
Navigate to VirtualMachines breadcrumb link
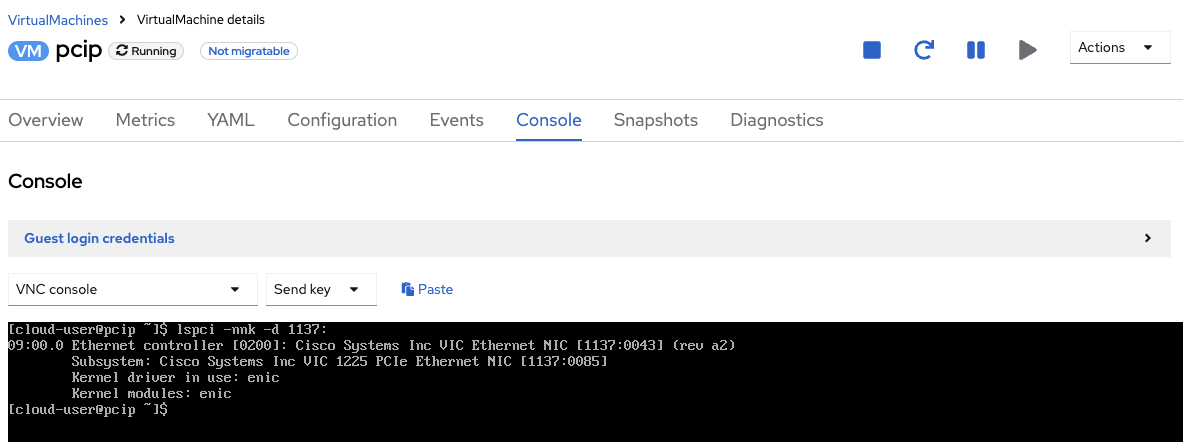(x=56, y=19)
